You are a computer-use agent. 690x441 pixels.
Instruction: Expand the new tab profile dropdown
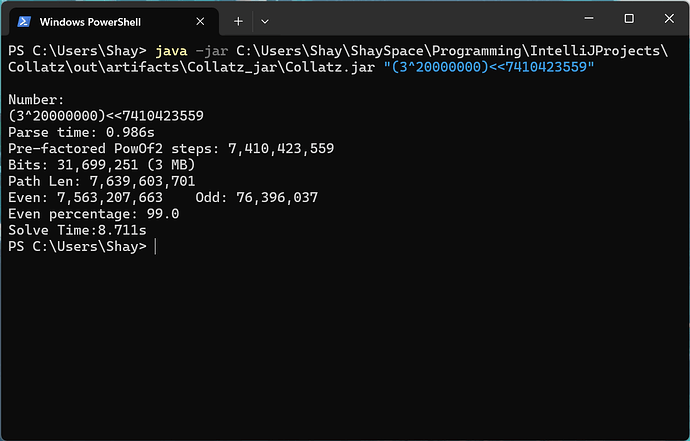pyautogui.click(x=265, y=20)
